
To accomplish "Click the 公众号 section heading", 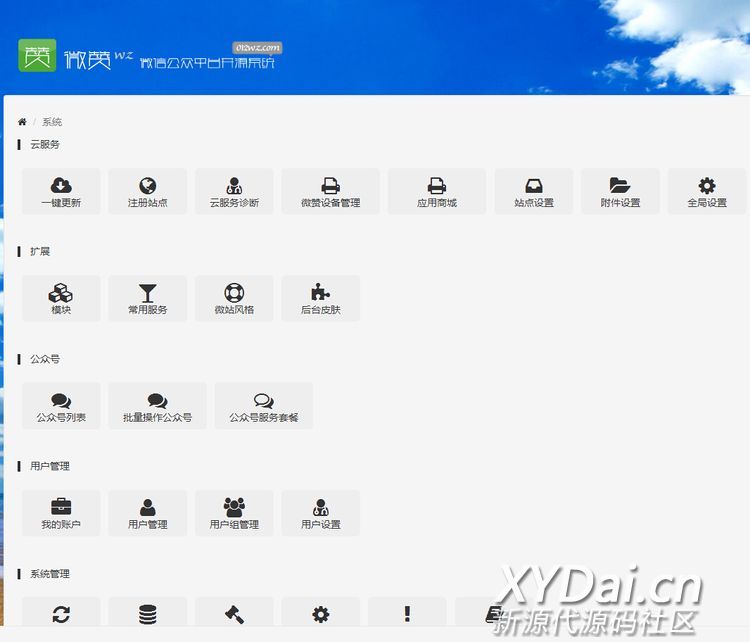I will point(44,359).
